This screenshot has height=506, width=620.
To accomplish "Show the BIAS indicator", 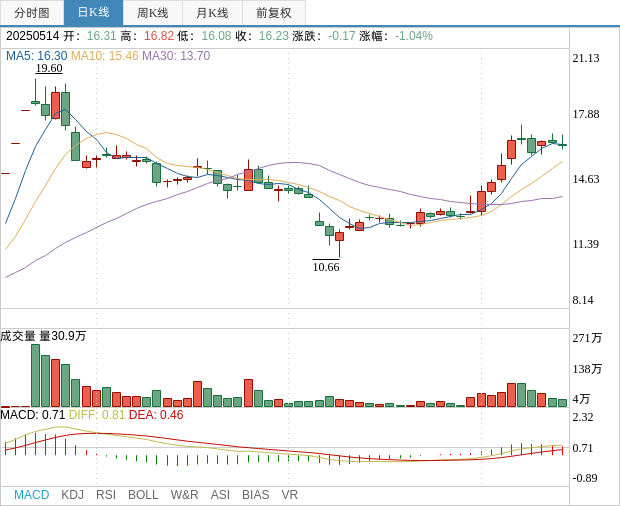I will click(255, 495).
